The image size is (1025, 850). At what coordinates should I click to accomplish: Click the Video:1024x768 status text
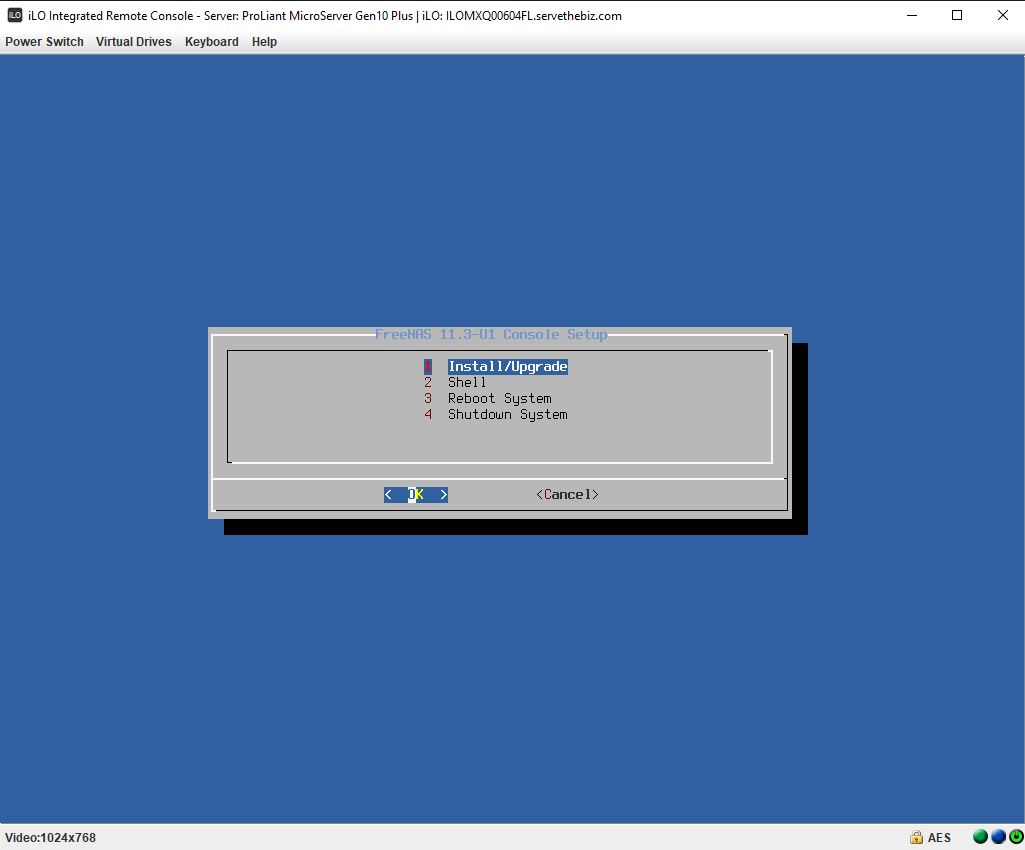(50, 838)
